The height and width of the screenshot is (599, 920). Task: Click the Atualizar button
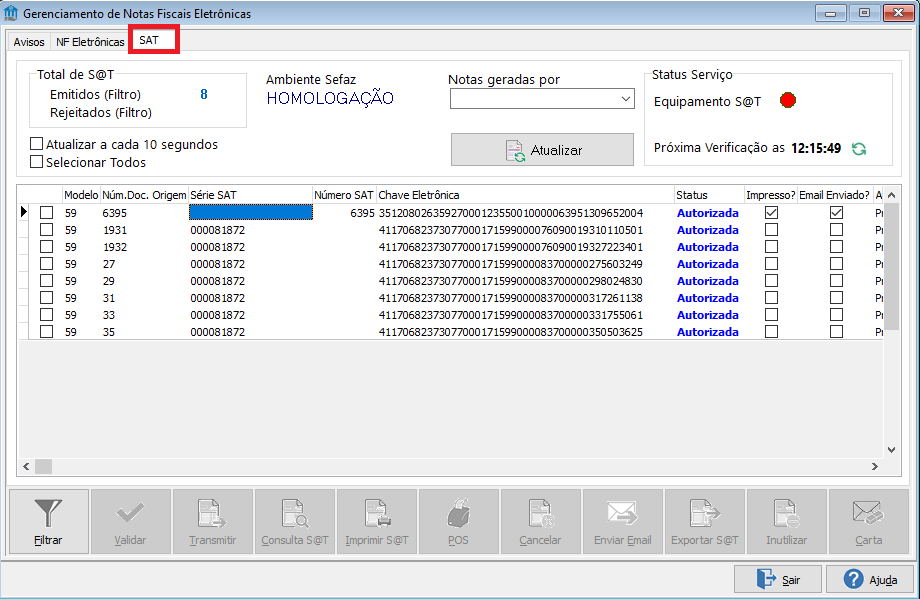point(542,150)
